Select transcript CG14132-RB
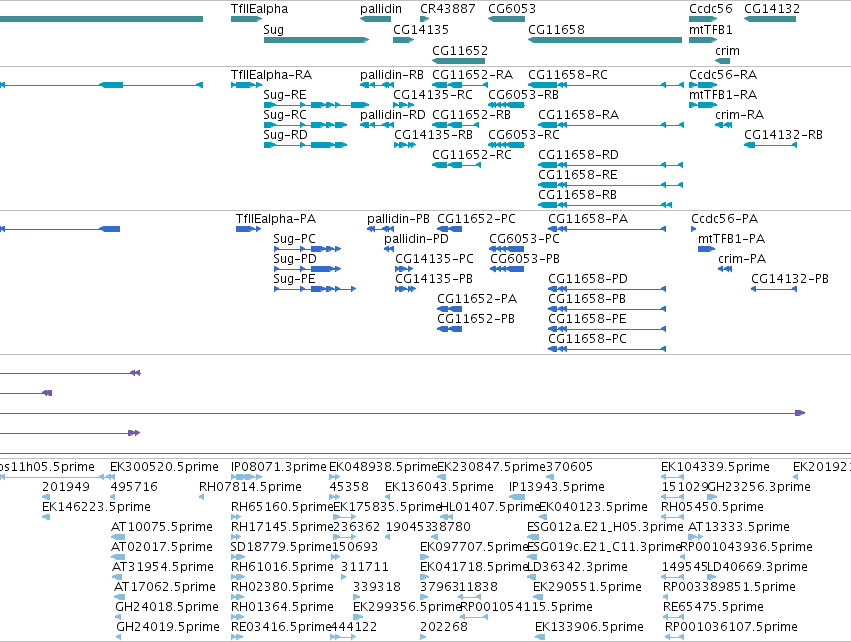851x642 pixels. 770,145
